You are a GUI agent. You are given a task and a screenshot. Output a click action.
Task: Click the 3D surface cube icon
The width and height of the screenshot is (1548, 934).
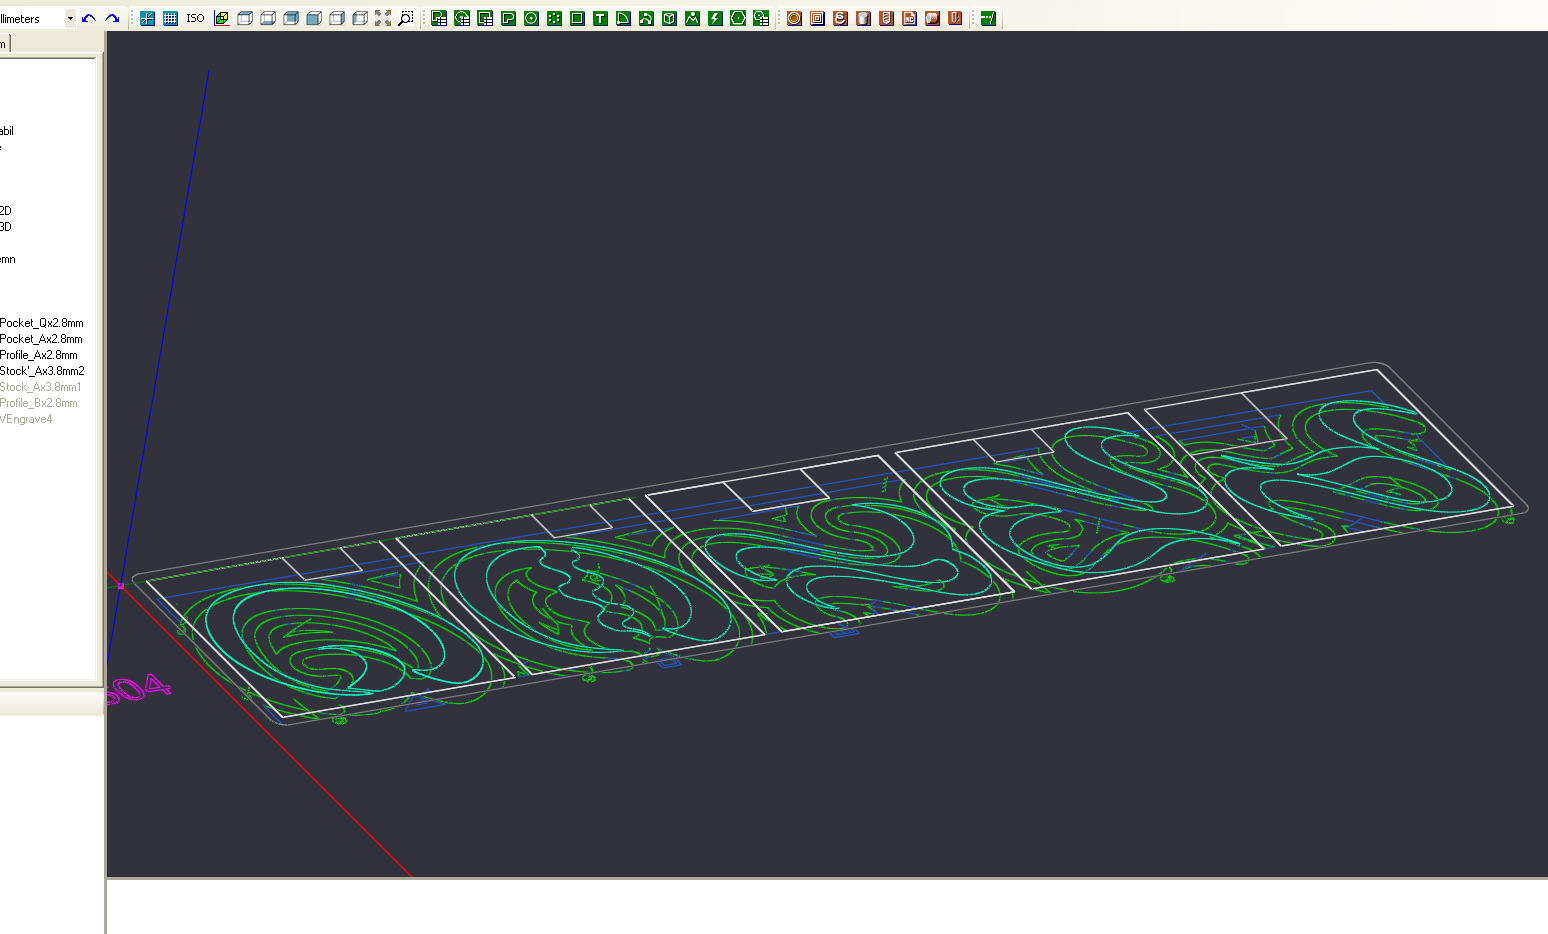tap(669, 18)
